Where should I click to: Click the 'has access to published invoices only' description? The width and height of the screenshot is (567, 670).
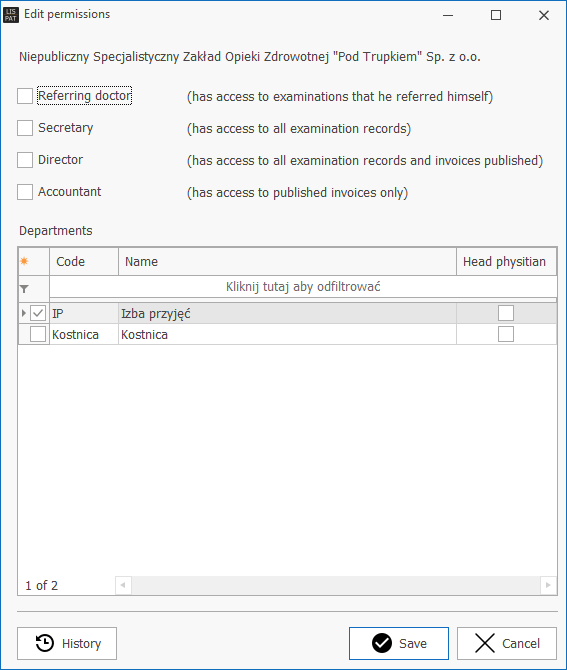[x=297, y=193]
